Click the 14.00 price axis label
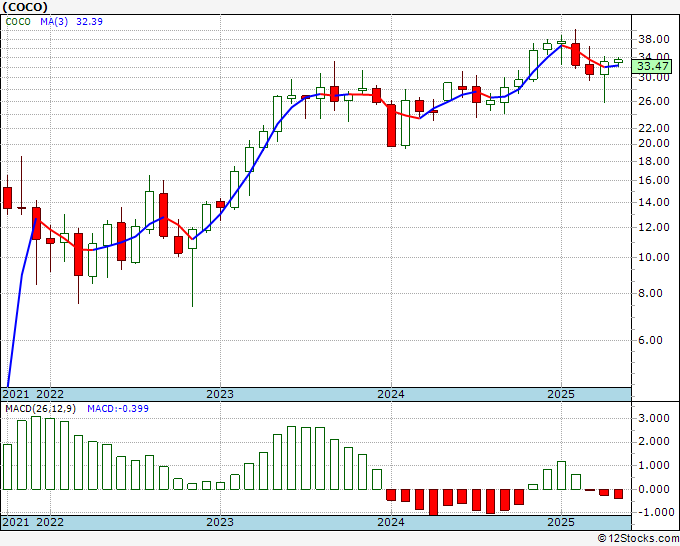This screenshot has height=546, width=680. click(653, 202)
